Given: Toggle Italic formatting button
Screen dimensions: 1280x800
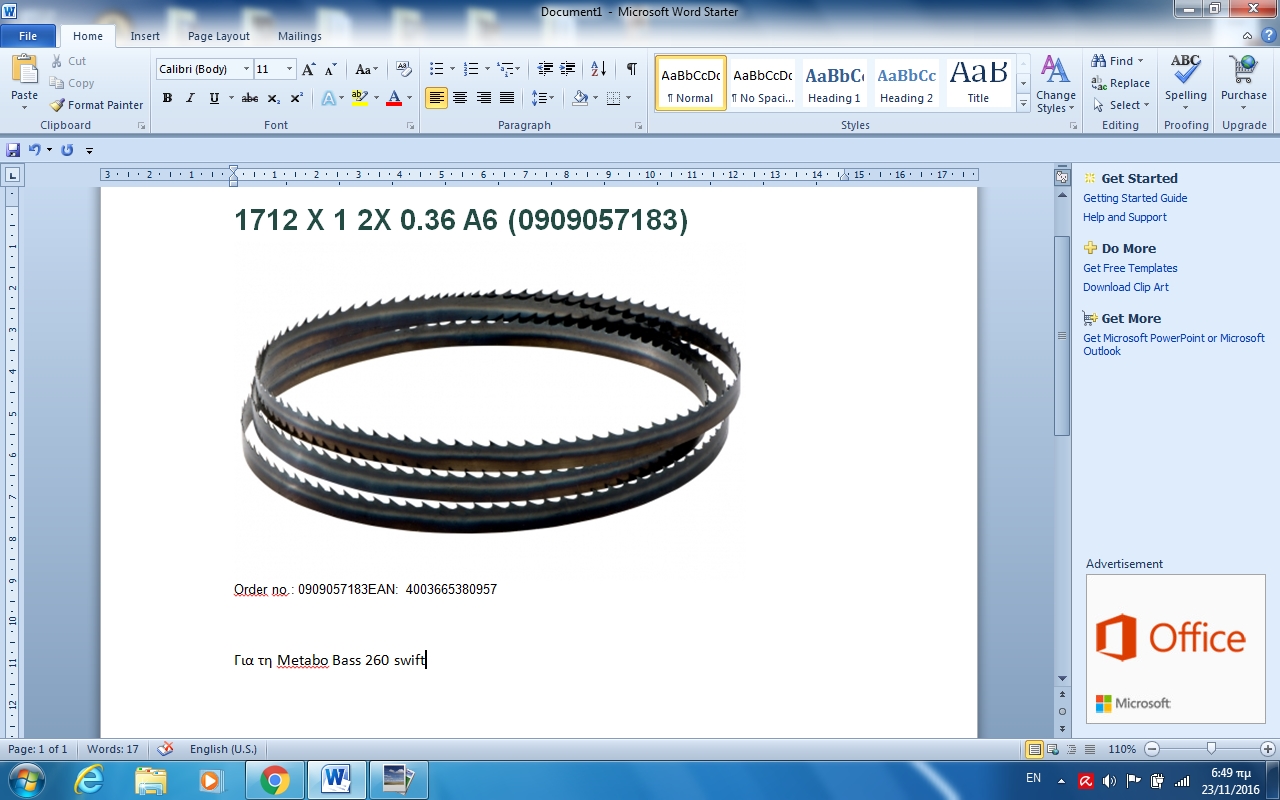Looking at the screenshot, I should point(190,98).
